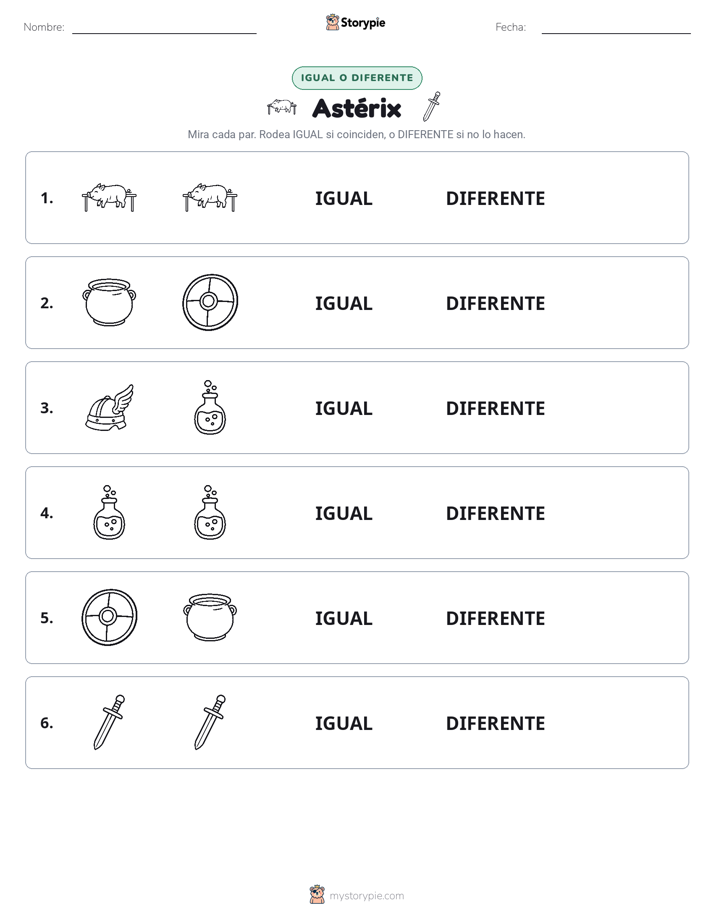This screenshot has width=714, height=924.
Task: Choose IGUAL for row 1
Action: pos(343,199)
